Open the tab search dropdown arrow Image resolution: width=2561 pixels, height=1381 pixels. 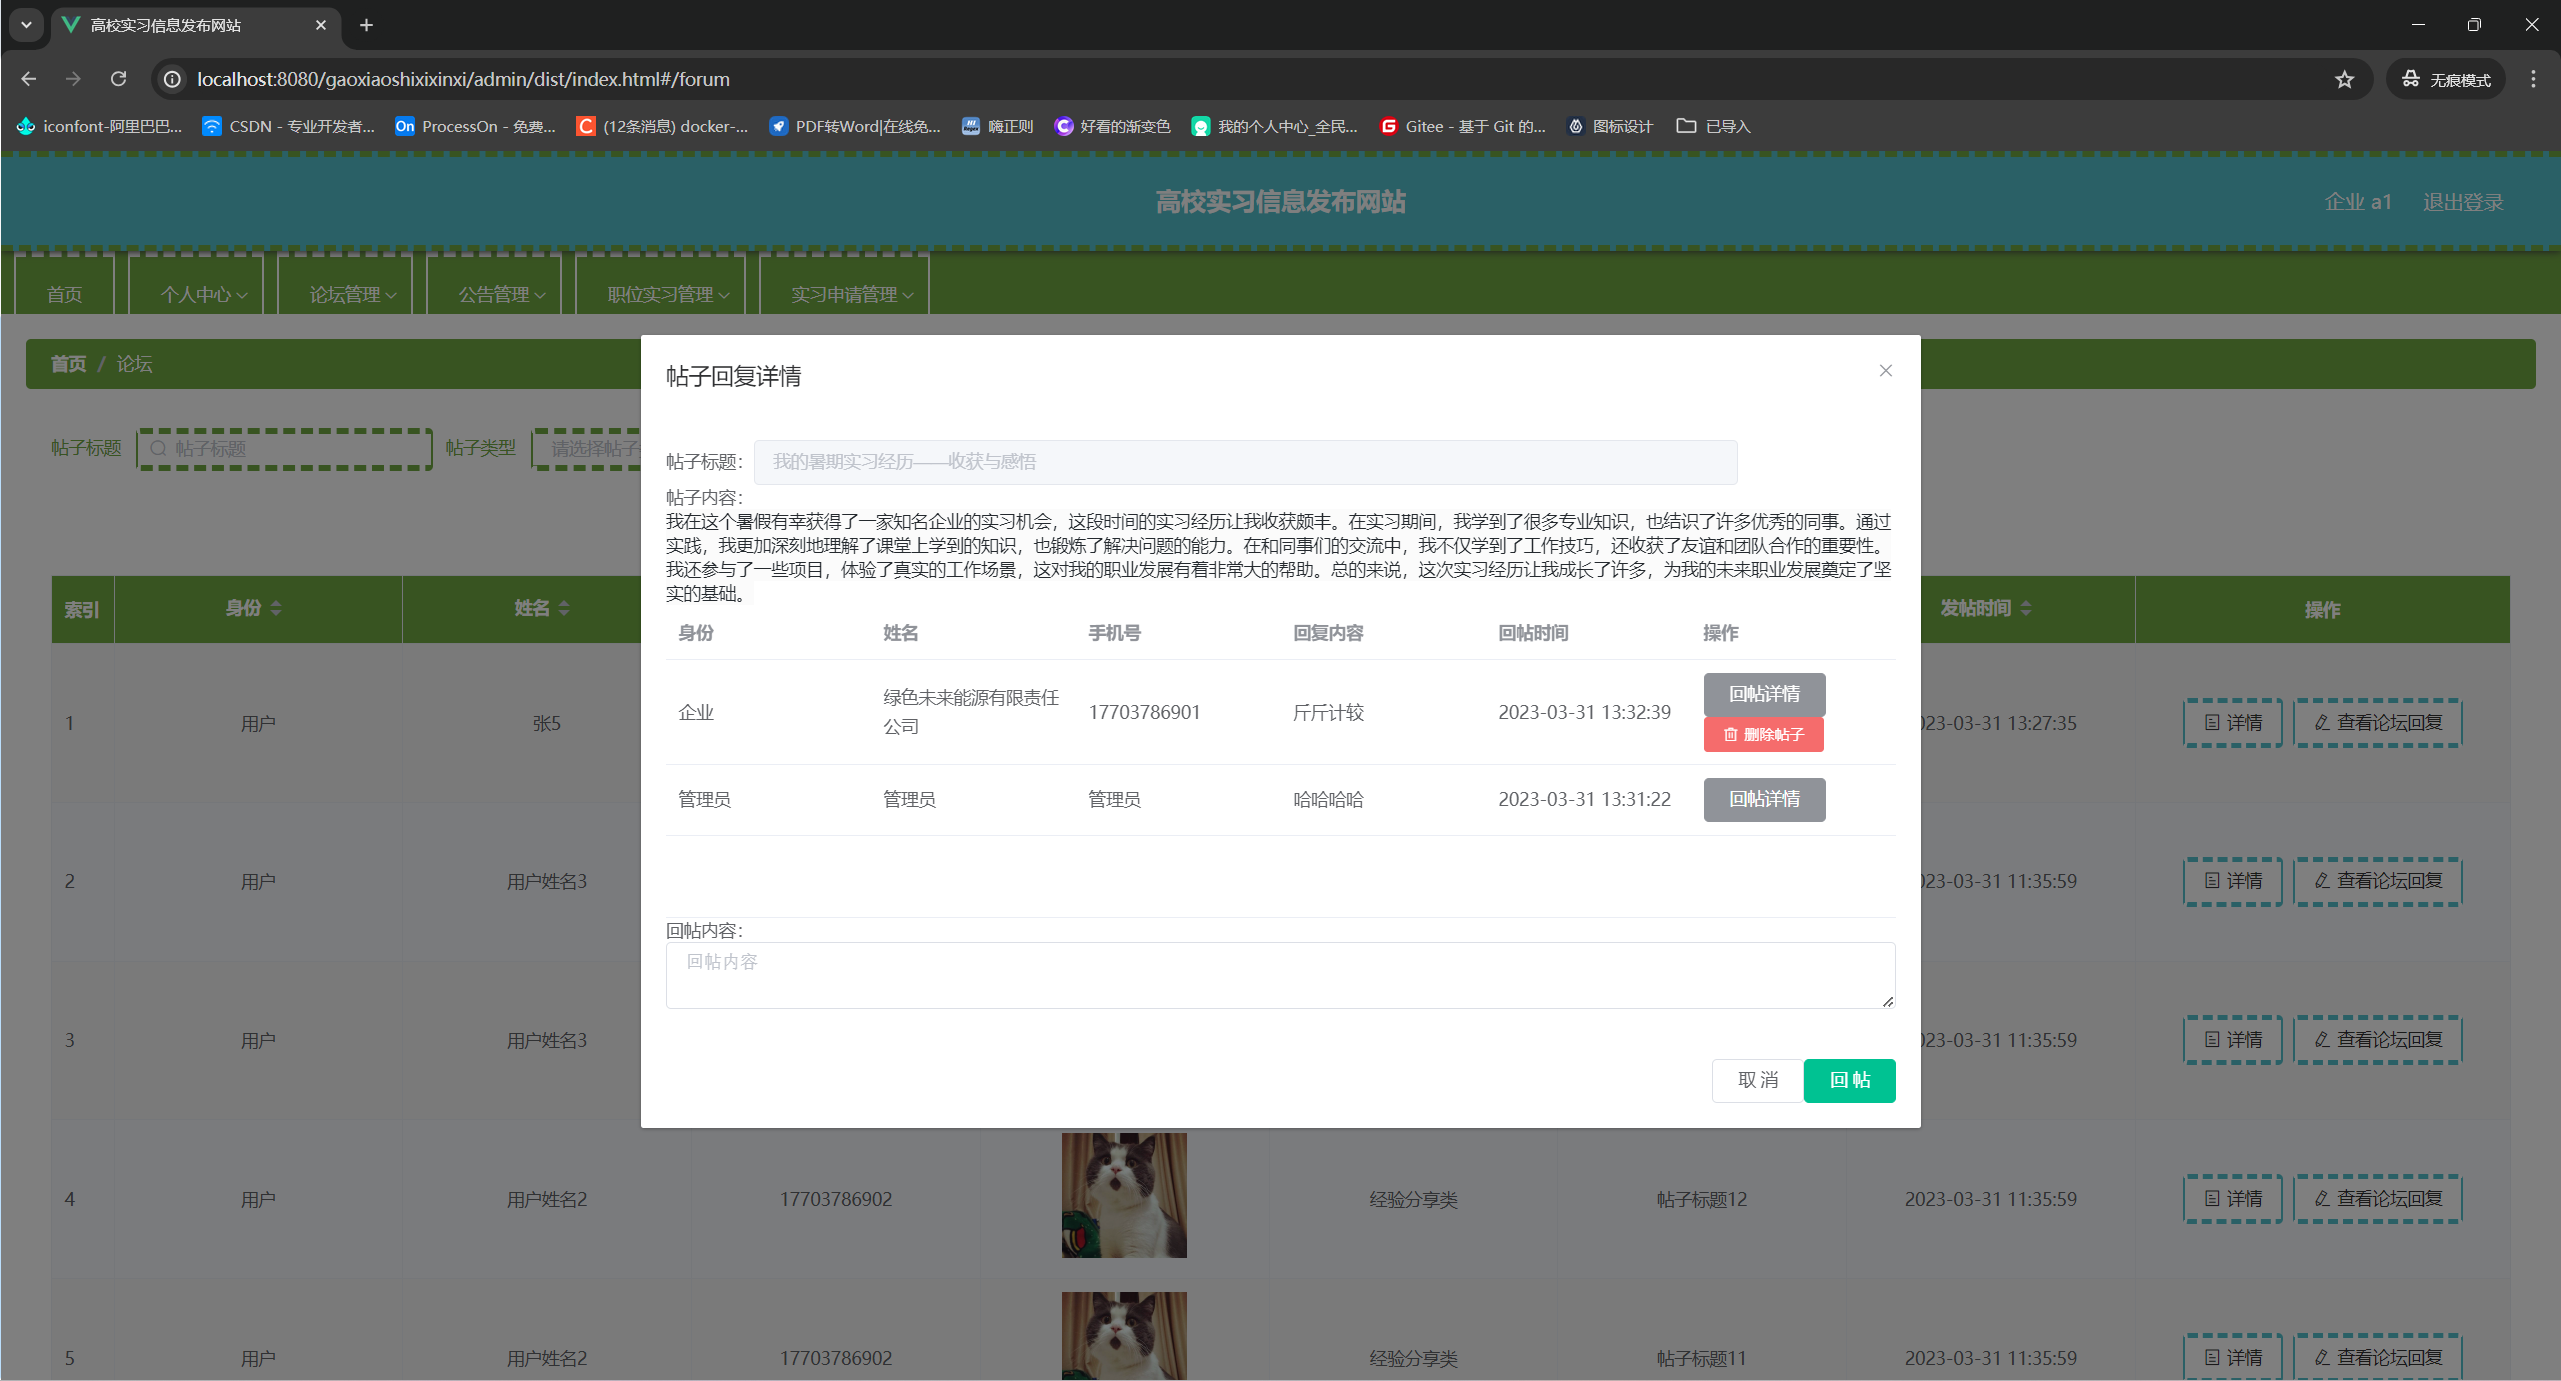tap(26, 25)
